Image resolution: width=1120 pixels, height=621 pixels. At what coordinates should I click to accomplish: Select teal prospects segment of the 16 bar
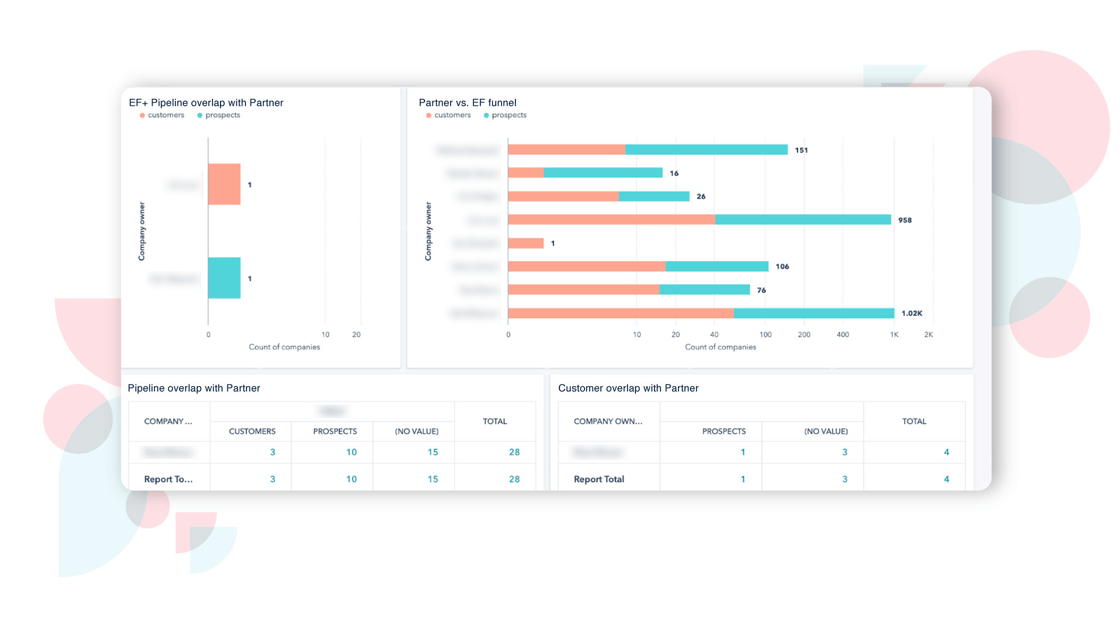pyautogui.click(x=603, y=173)
